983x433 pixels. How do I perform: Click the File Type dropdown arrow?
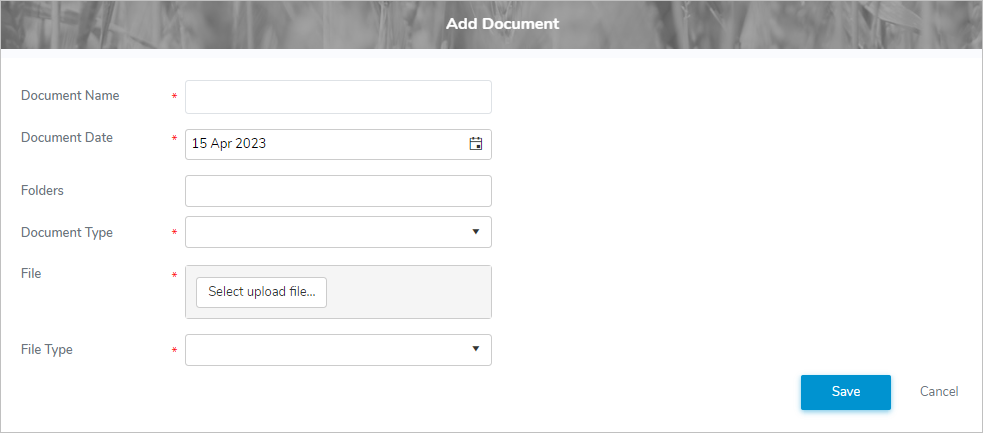click(x=476, y=350)
